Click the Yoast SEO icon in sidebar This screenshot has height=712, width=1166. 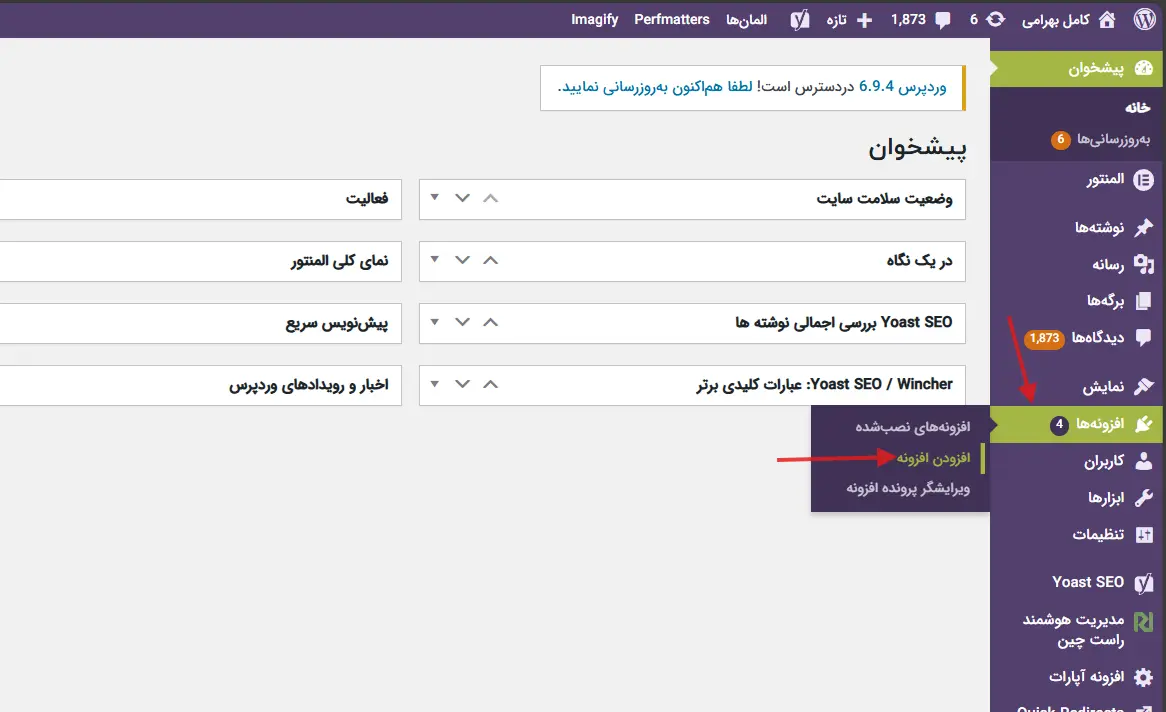click(x=1144, y=583)
